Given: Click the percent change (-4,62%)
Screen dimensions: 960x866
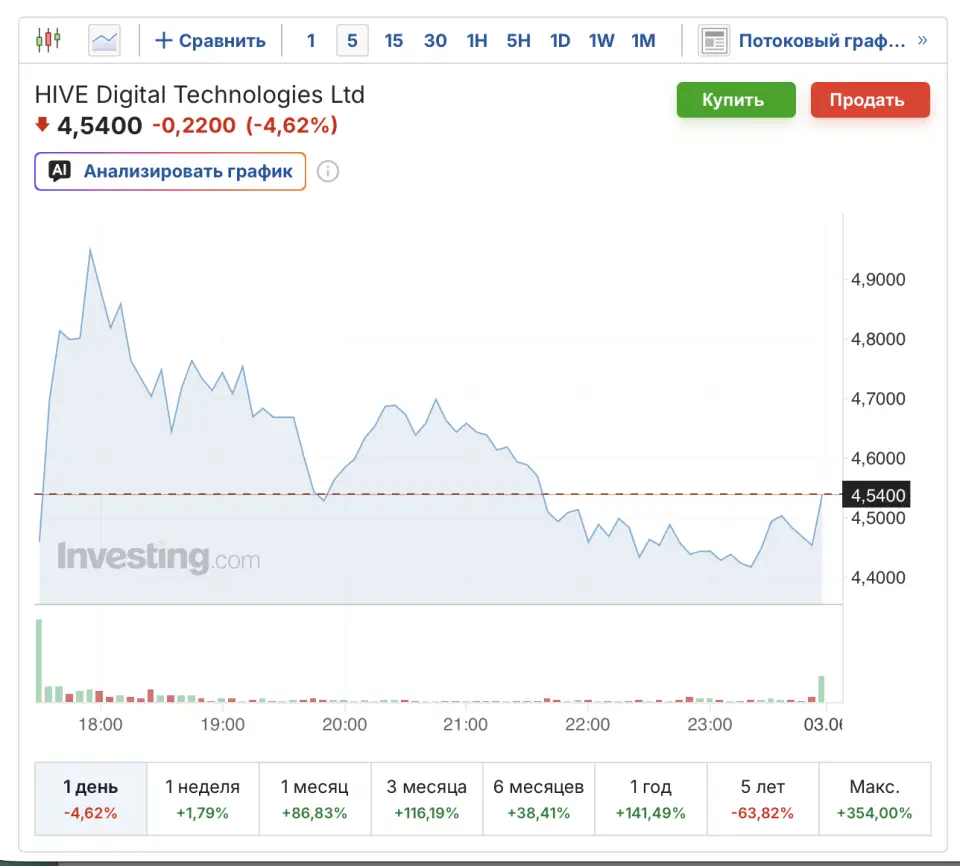Looking at the screenshot, I should click(292, 126).
